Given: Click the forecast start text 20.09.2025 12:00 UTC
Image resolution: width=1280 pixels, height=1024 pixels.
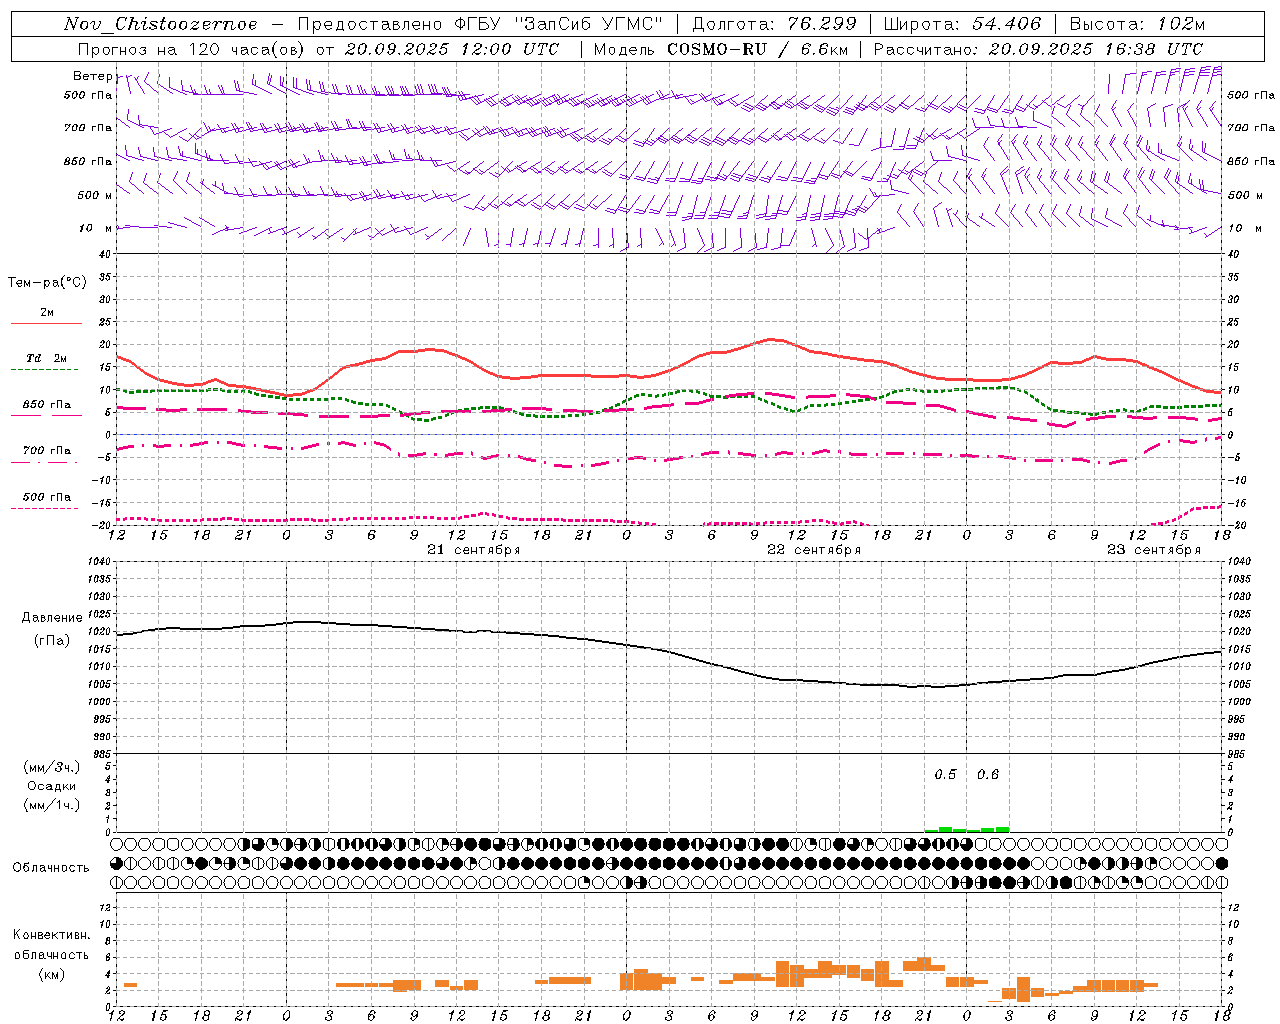Looking at the screenshot, I should point(452,49).
